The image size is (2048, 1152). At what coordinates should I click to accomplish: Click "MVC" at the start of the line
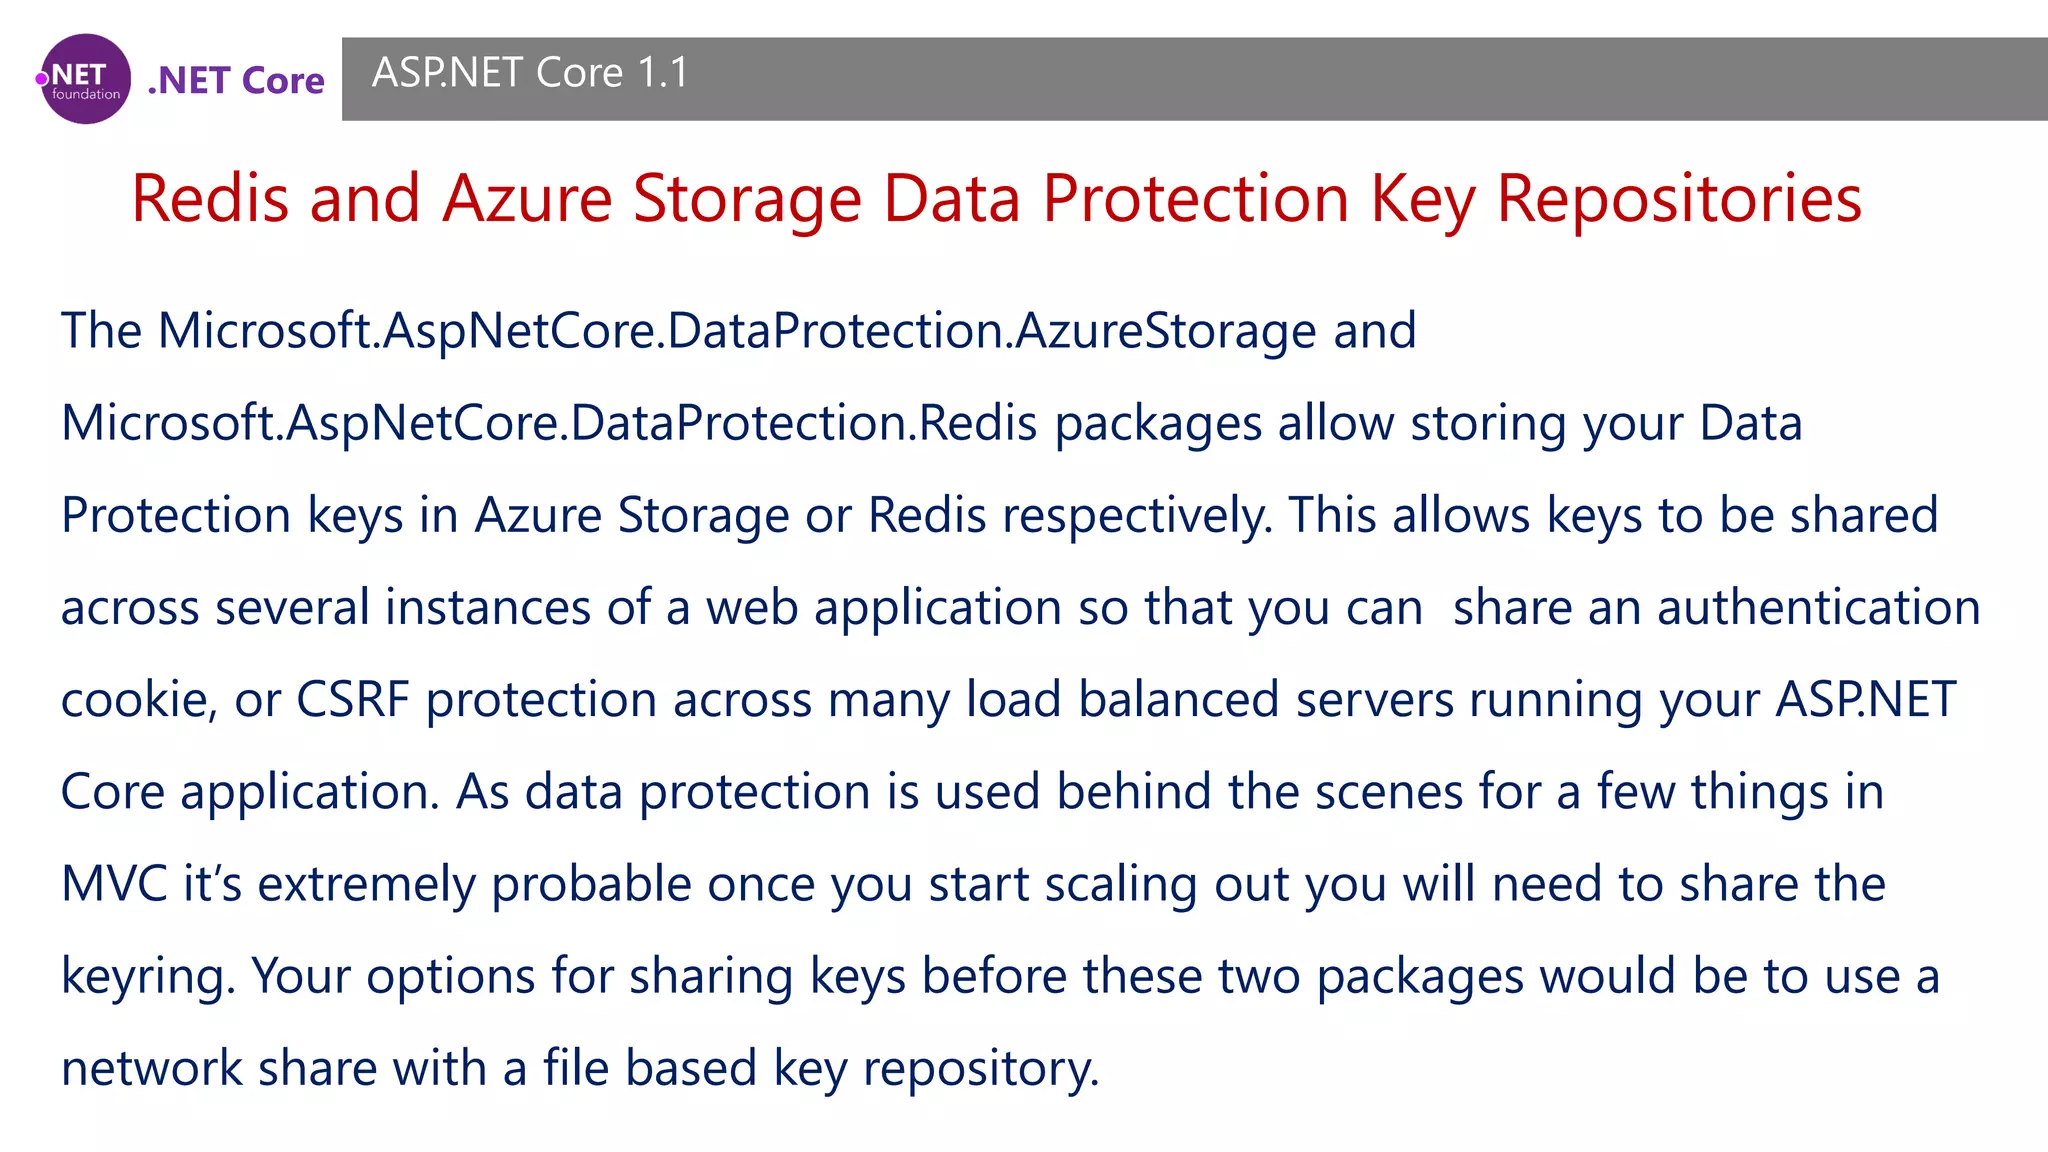pyautogui.click(x=114, y=885)
